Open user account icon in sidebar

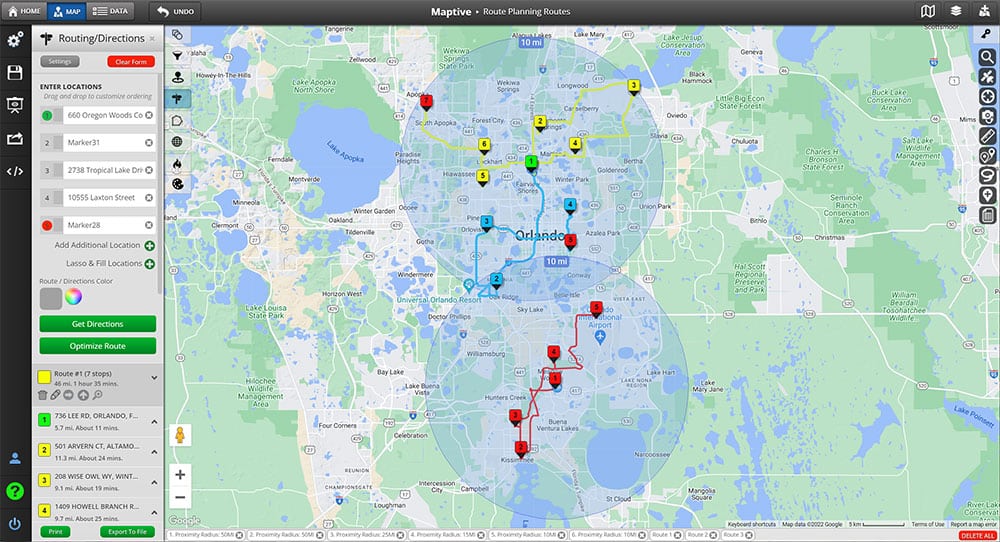tap(15, 458)
